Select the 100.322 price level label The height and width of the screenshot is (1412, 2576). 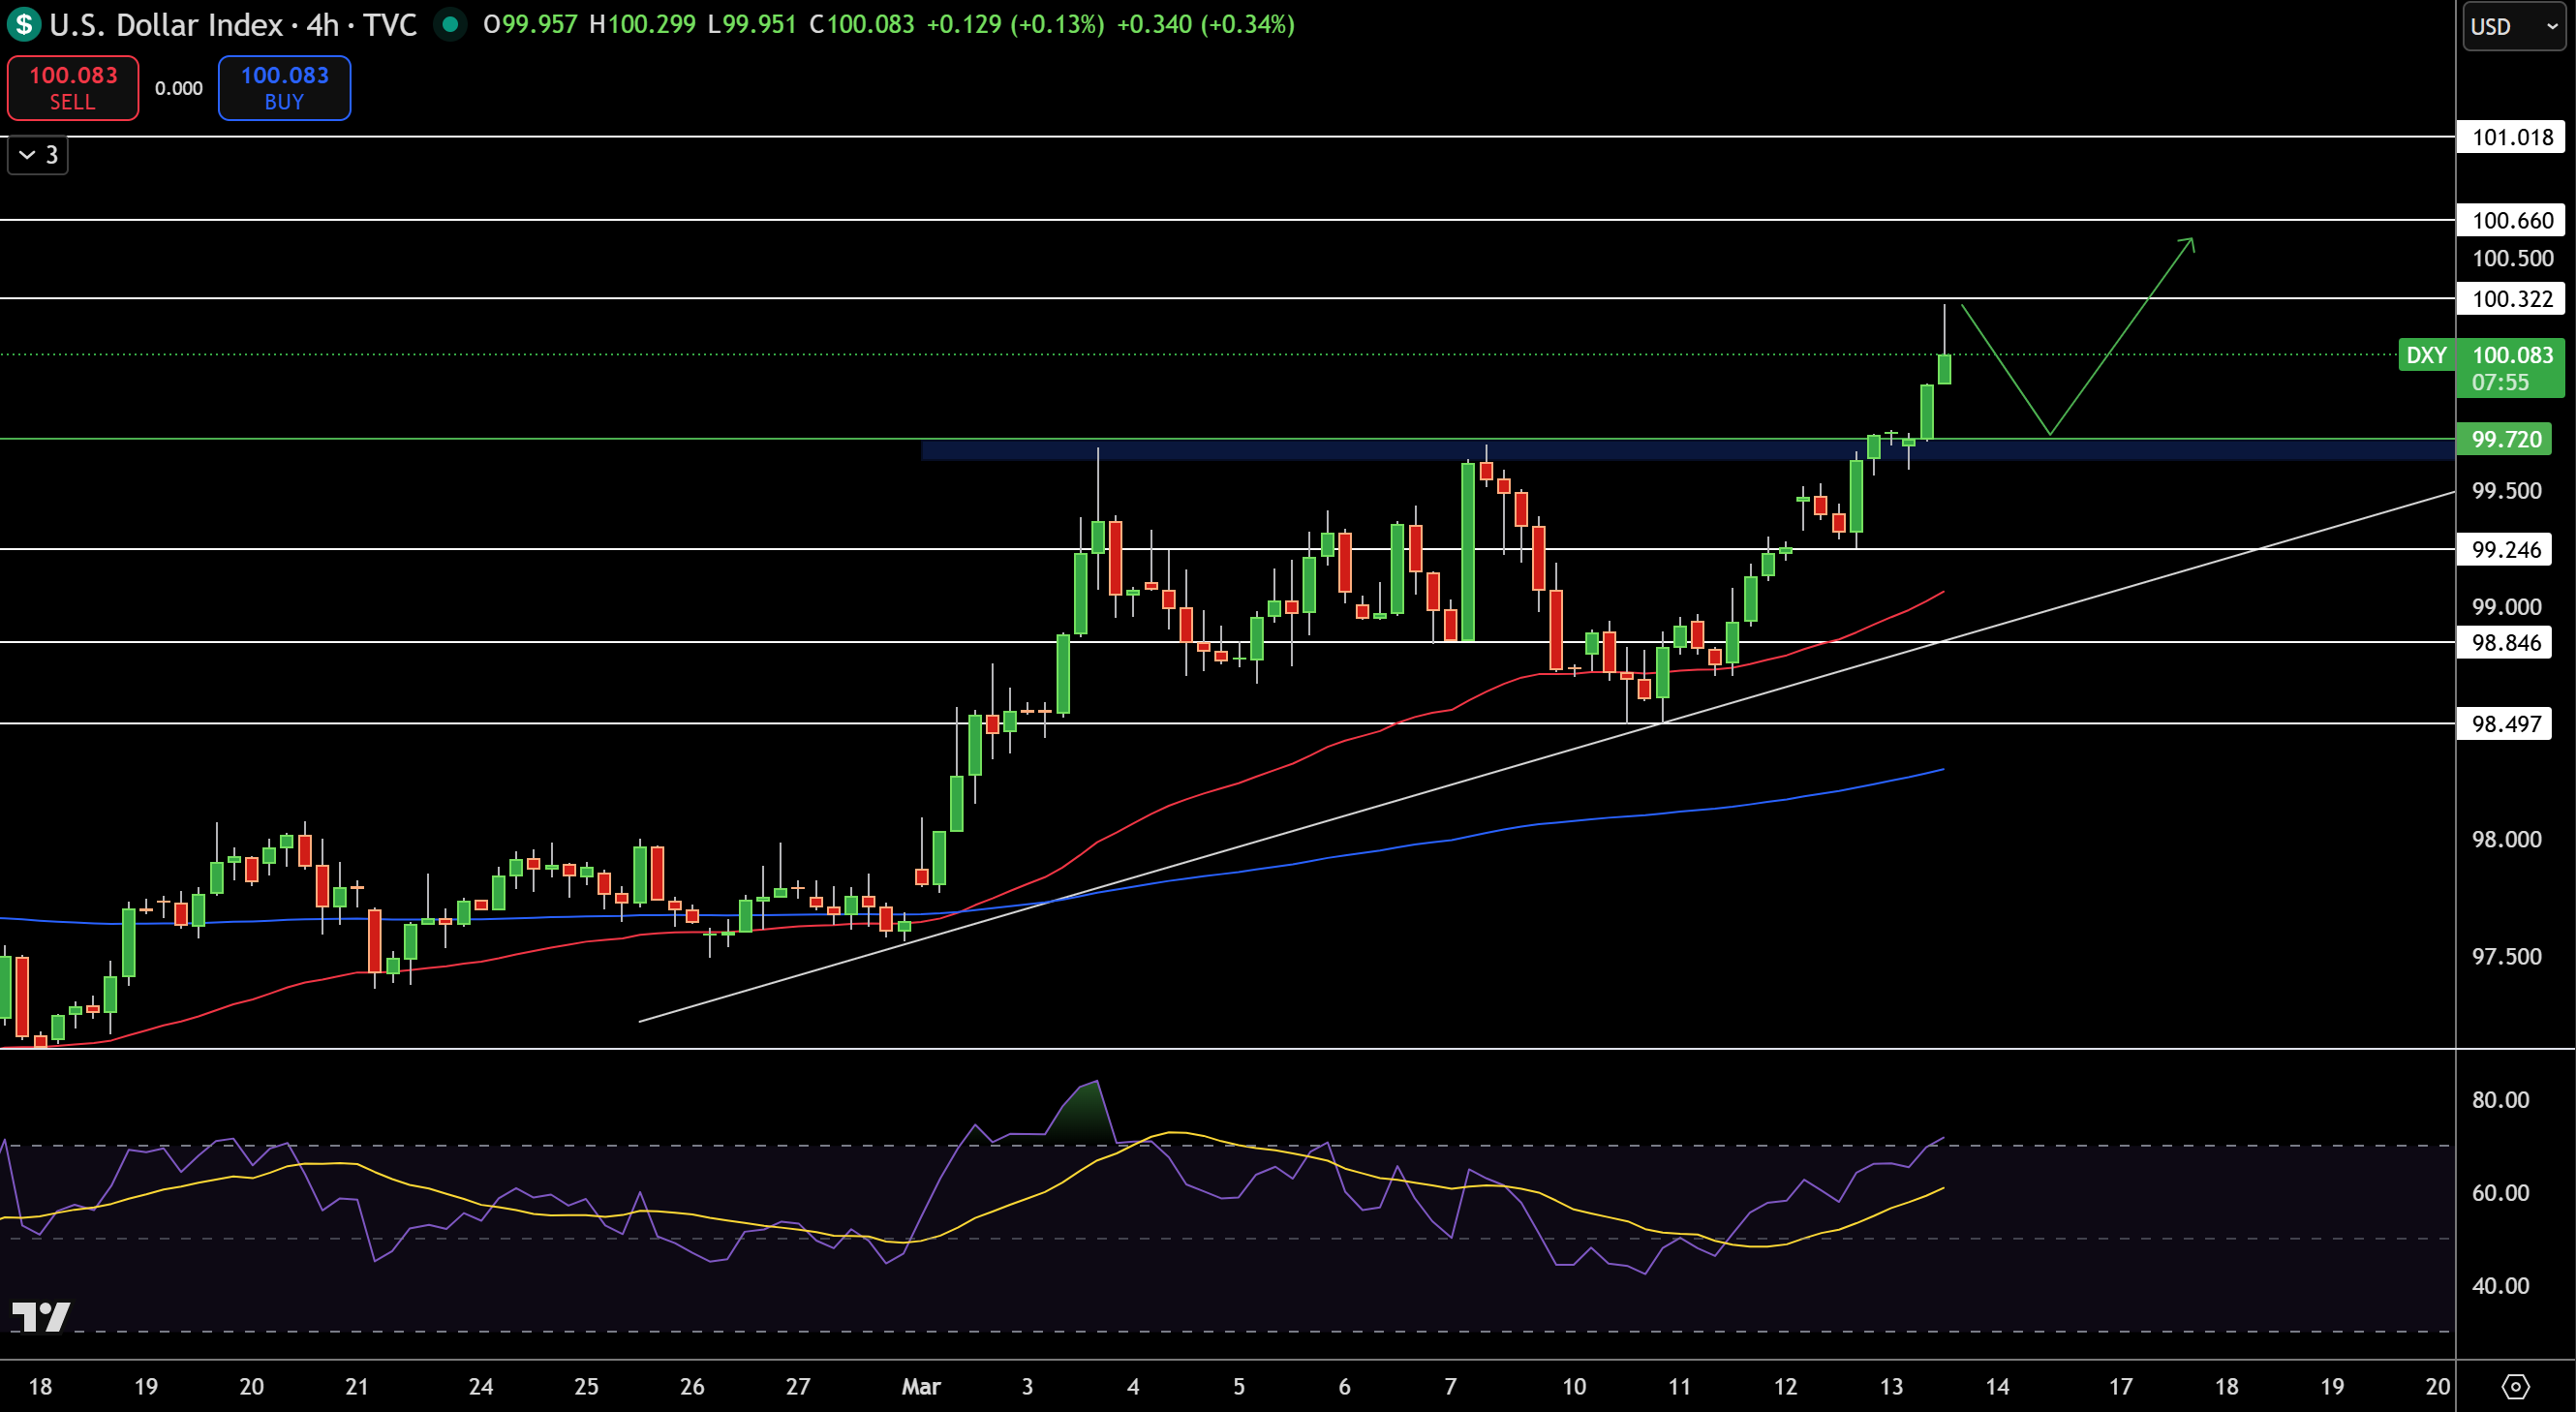pyautogui.click(x=2511, y=298)
